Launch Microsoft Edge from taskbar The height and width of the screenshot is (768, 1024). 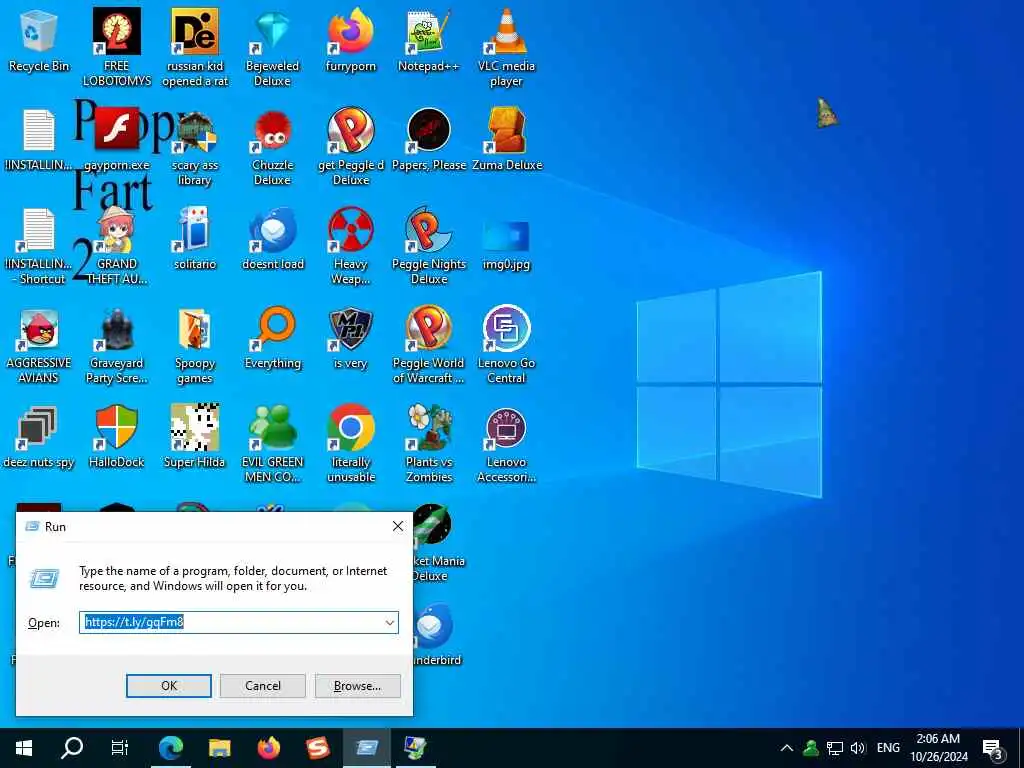tap(170, 748)
